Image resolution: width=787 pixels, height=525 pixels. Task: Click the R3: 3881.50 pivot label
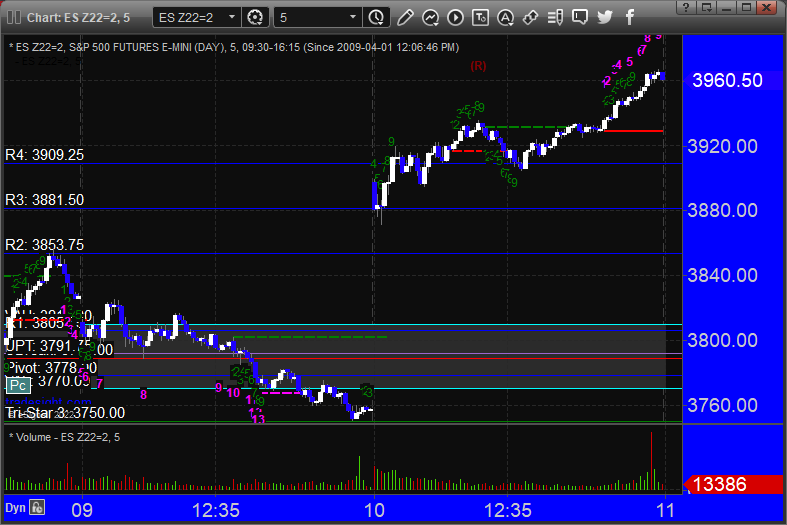(x=44, y=200)
